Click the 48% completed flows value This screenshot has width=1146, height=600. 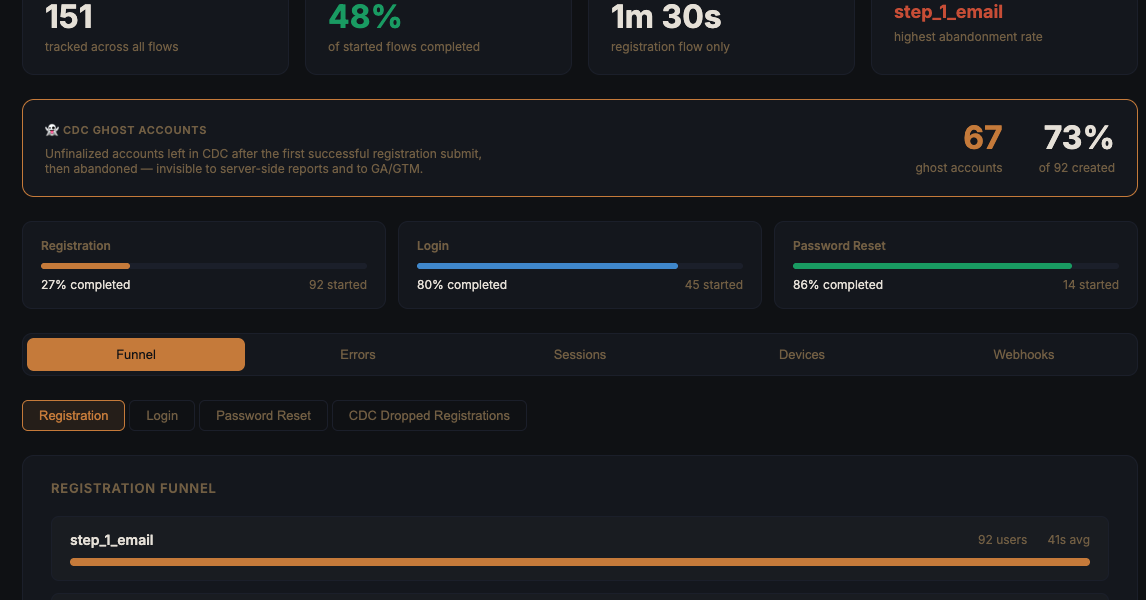(365, 17)
